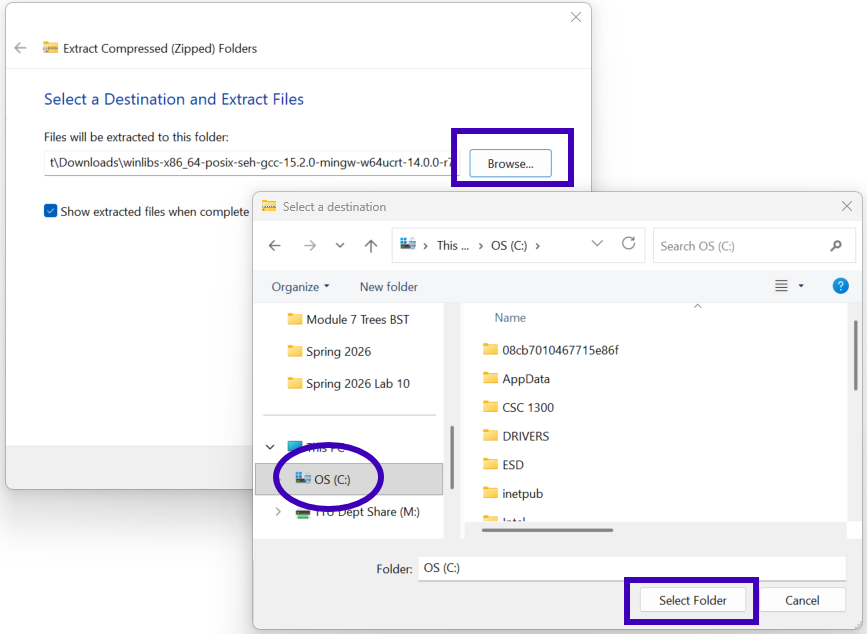Expand the address bar history dropdown
867x634 pixels.
click(x=597, y=244)
